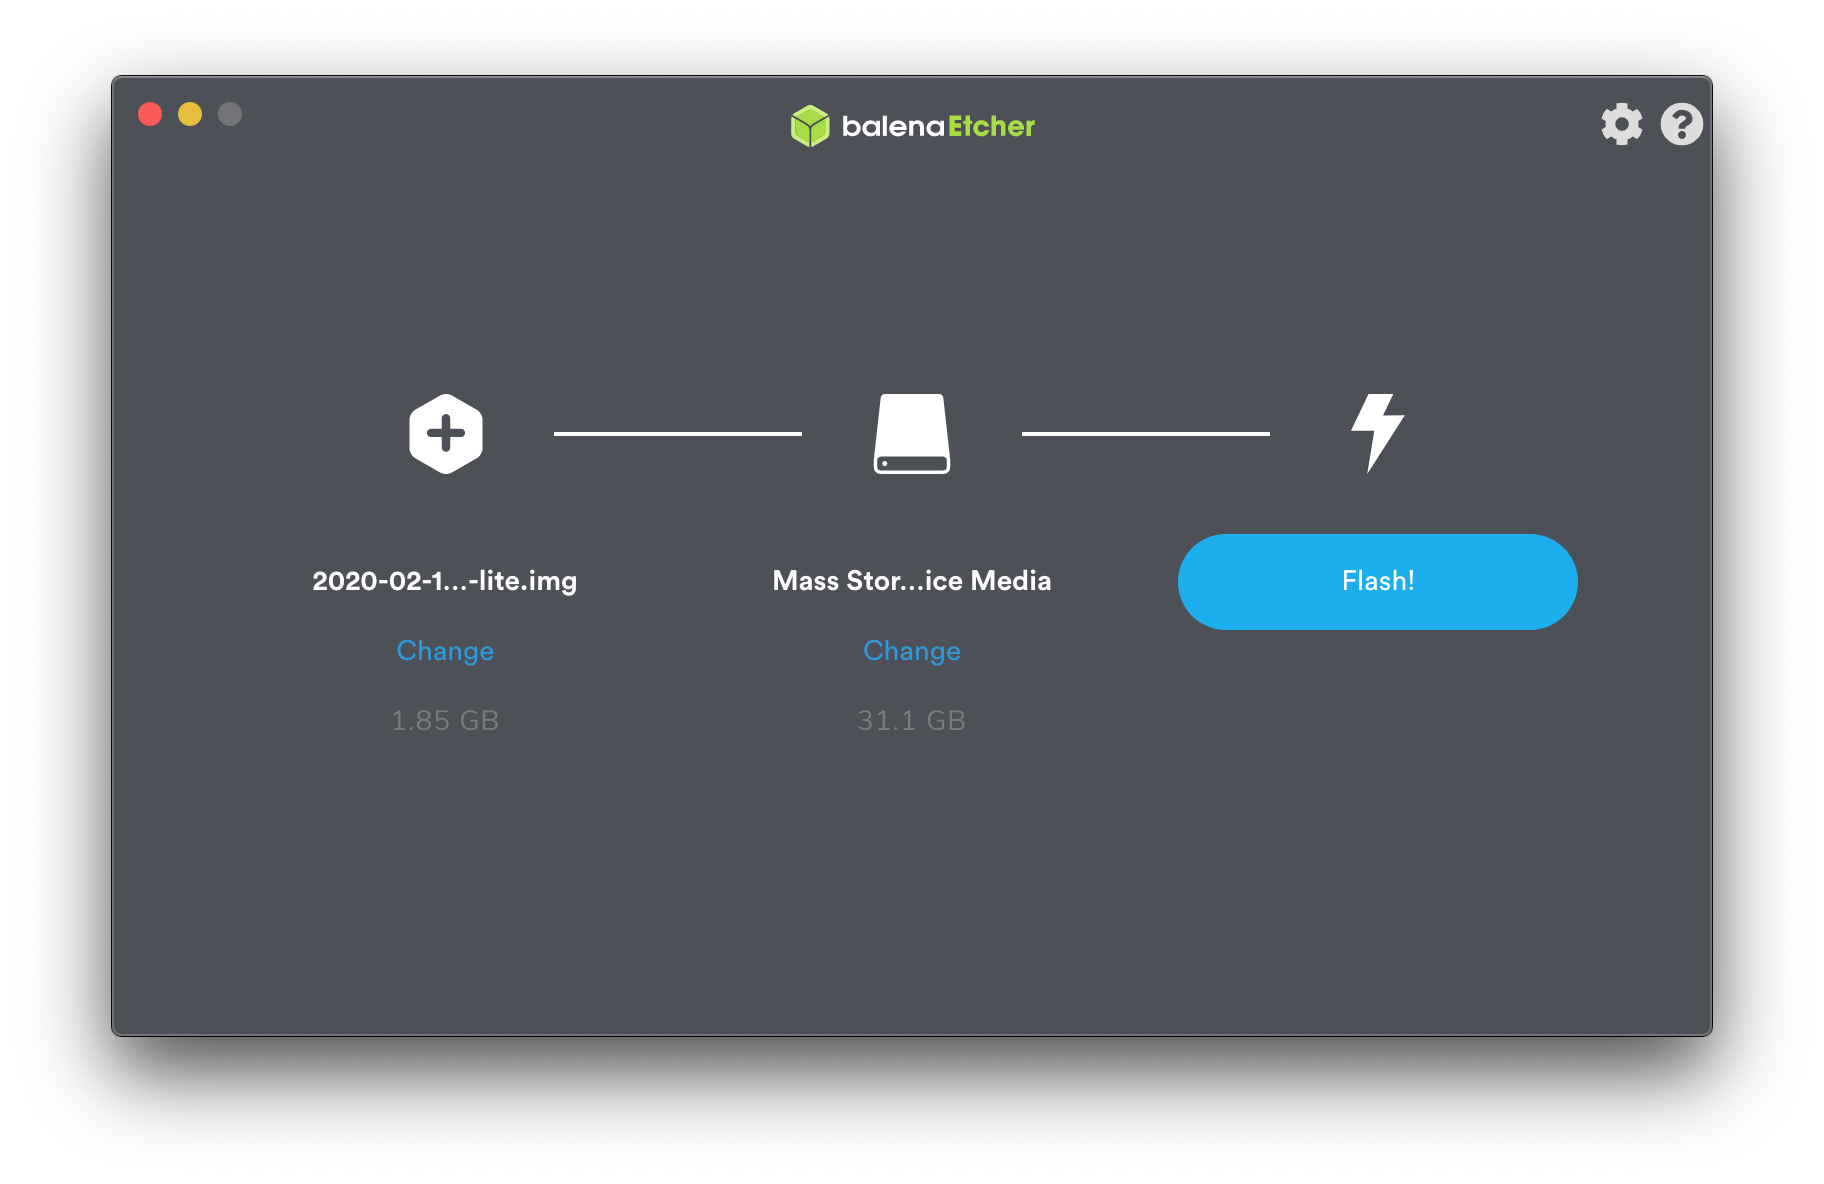This screenshot has height=1184, width=1824.
Task: Click the balenaEtcher cube logo
Action: pos(810,126)
